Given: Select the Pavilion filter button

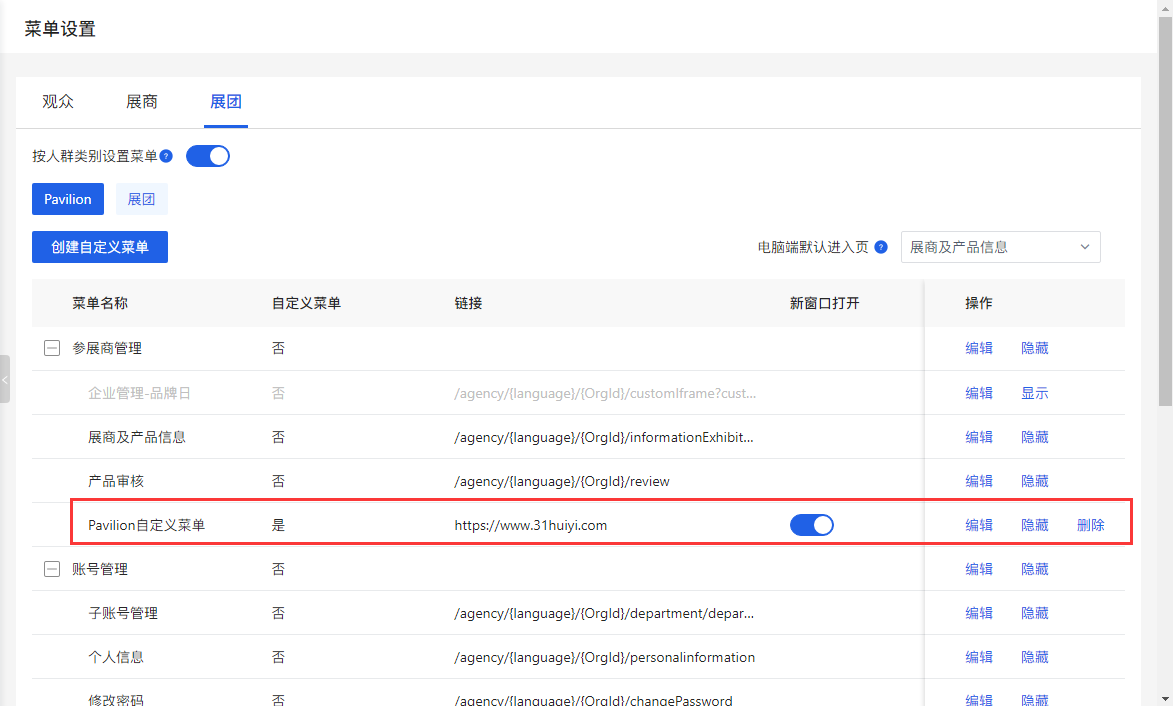Looking at the screenshot, I should (67, 199).
